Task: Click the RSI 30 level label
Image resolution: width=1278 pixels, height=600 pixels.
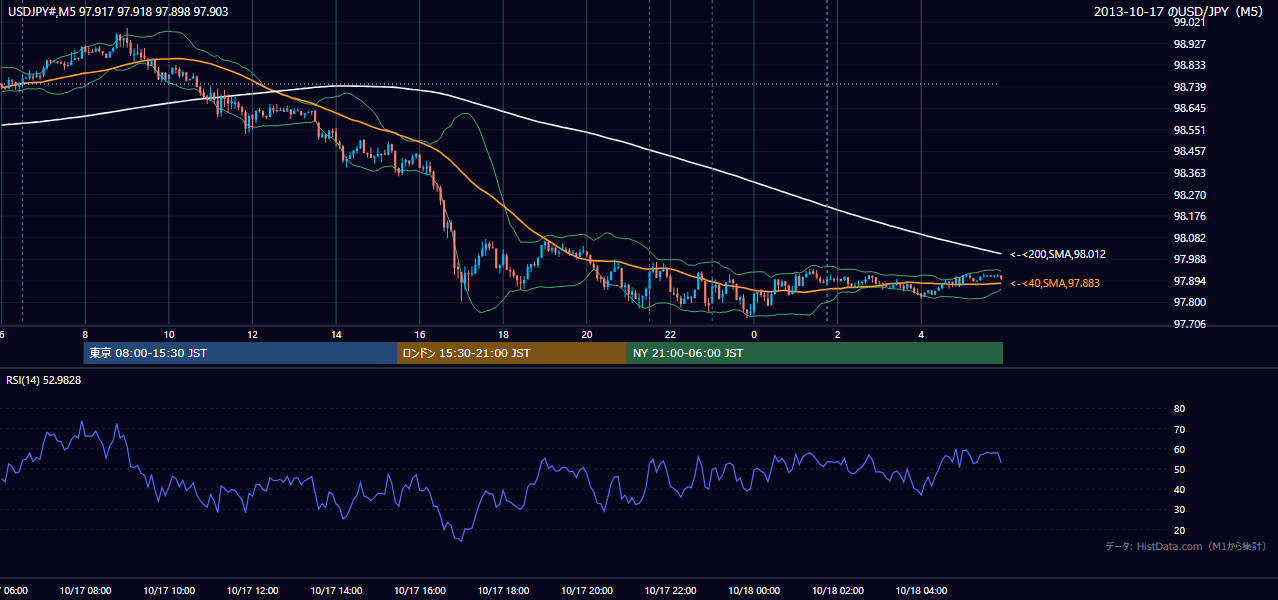Action: click(1179, 510)
